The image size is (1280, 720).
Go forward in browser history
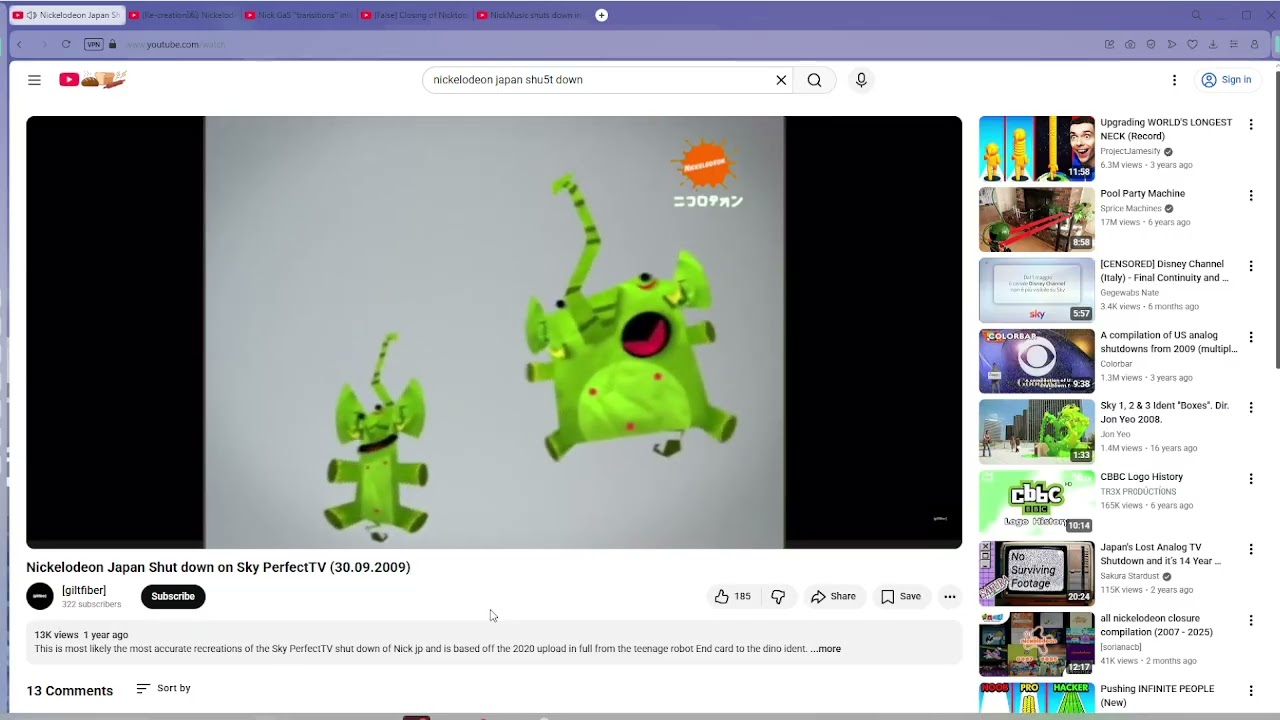point(43,44)
